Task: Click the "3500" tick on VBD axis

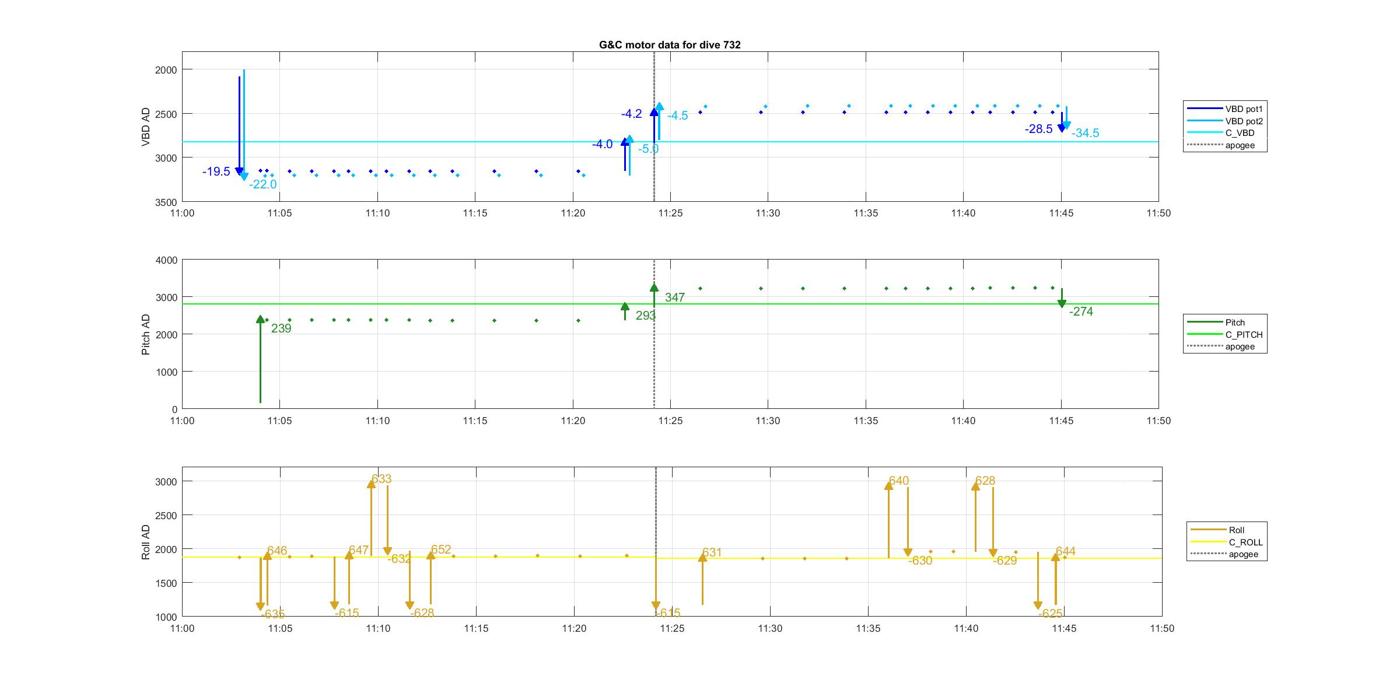Action: (x=165, y=202)
